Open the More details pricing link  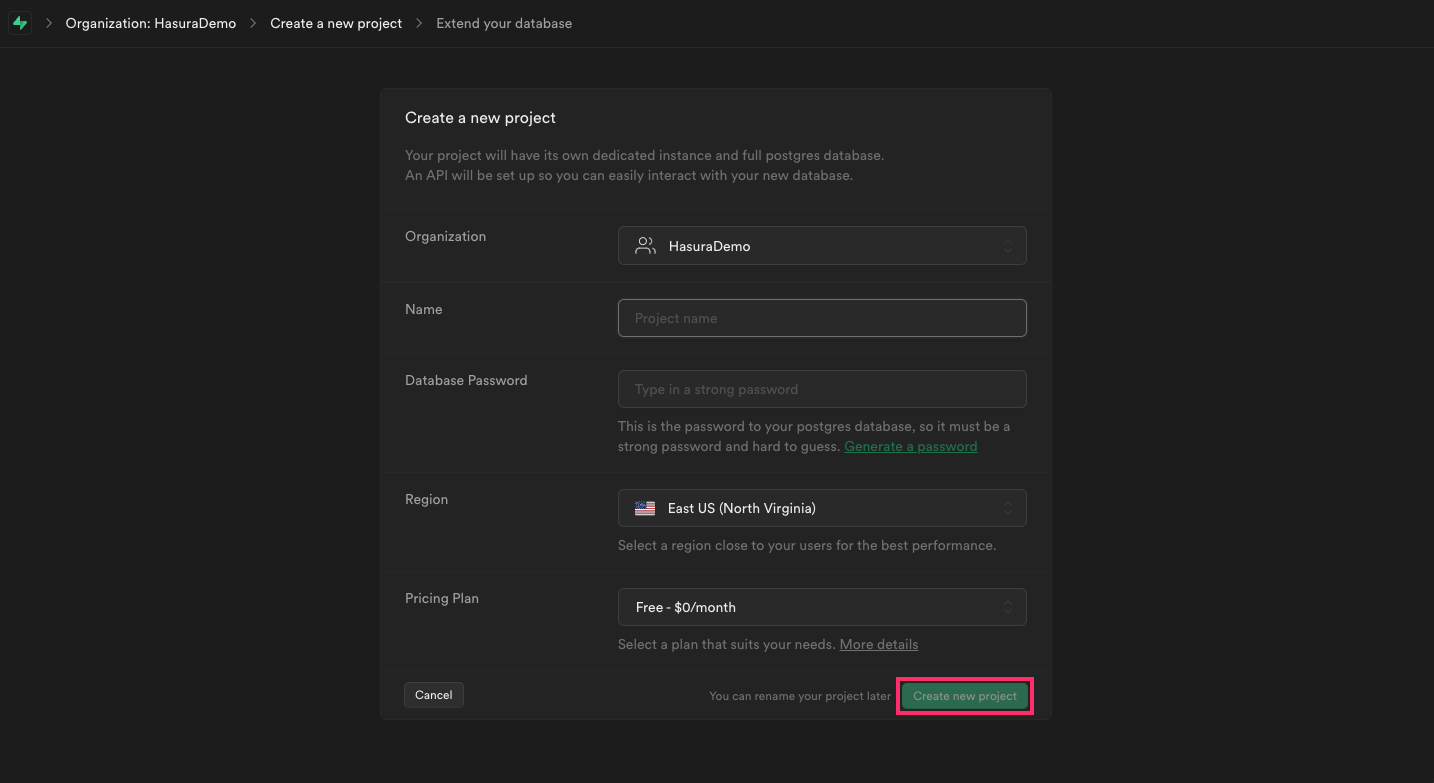tap(878, 644)
